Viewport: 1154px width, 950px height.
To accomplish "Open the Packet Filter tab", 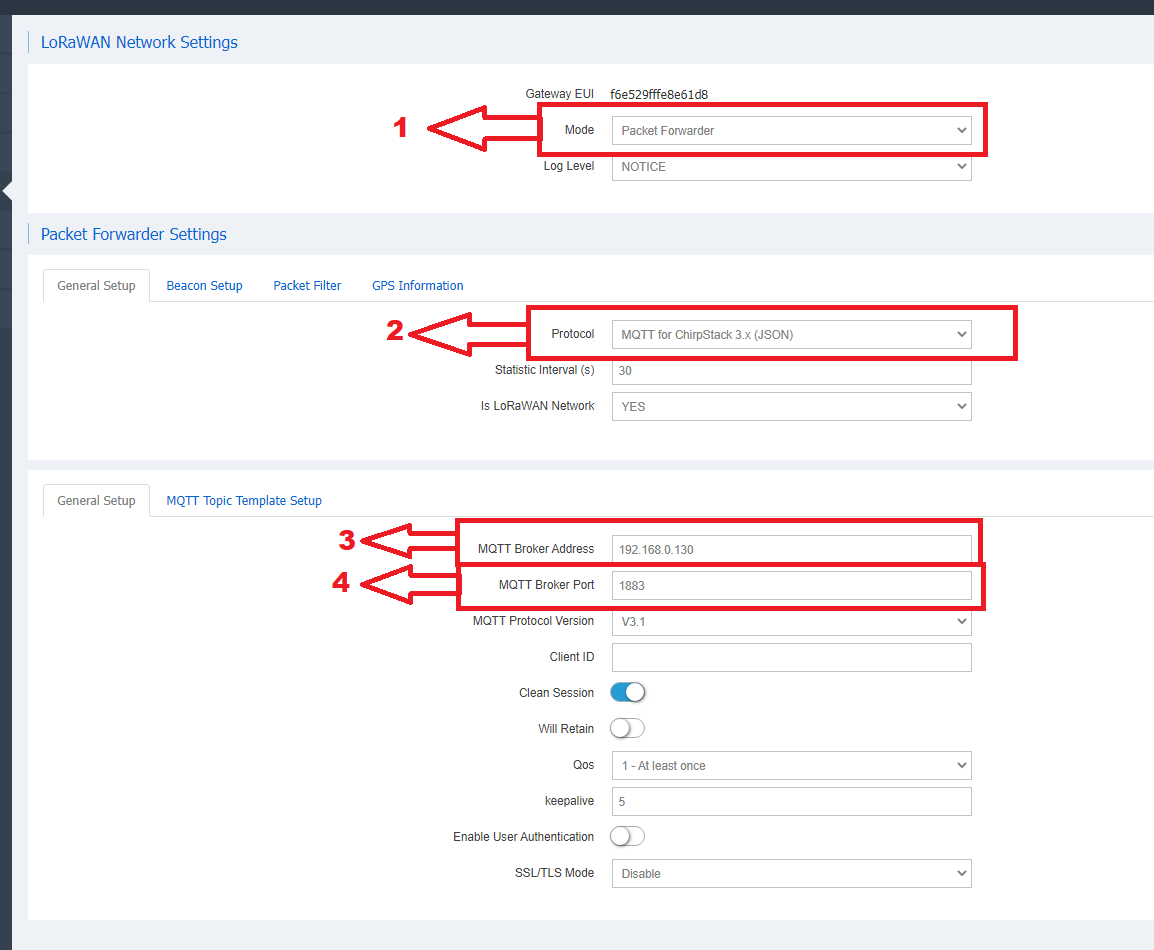I will (x=307, y=286).
